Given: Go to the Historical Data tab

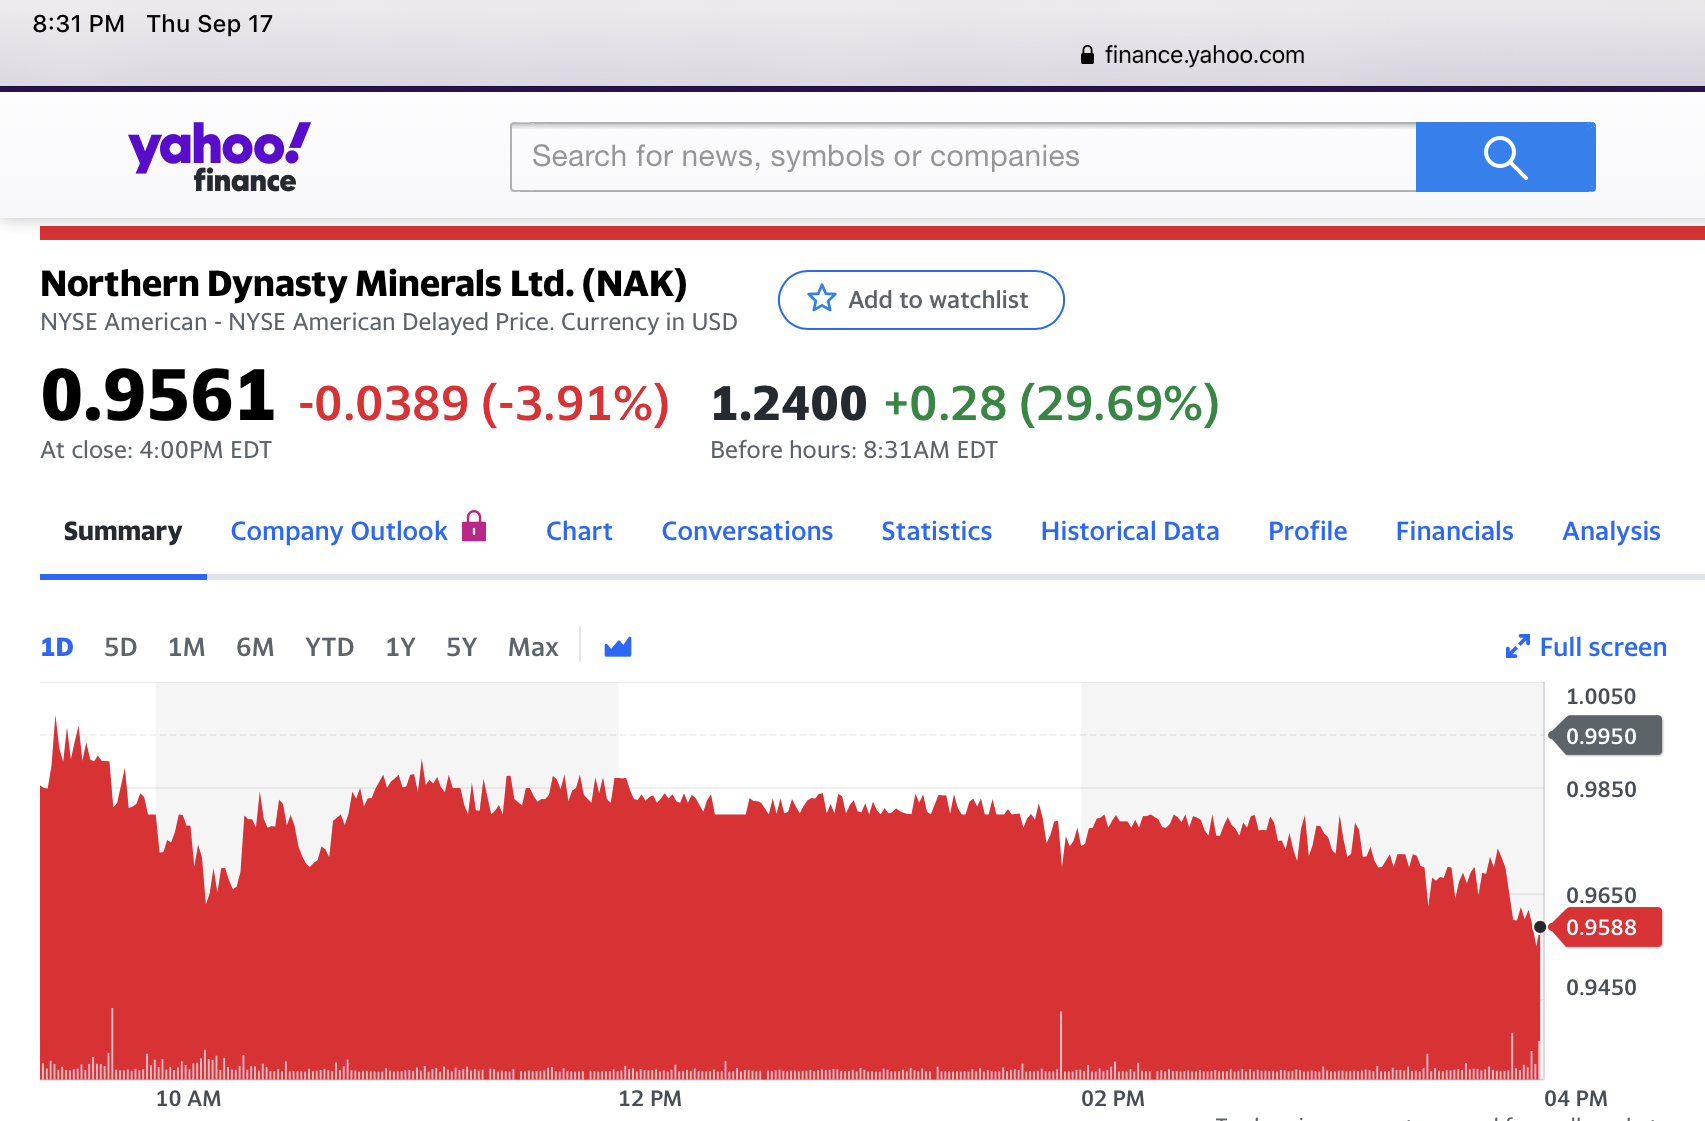Looking at the screenshot, I should tap(1130, 531).
